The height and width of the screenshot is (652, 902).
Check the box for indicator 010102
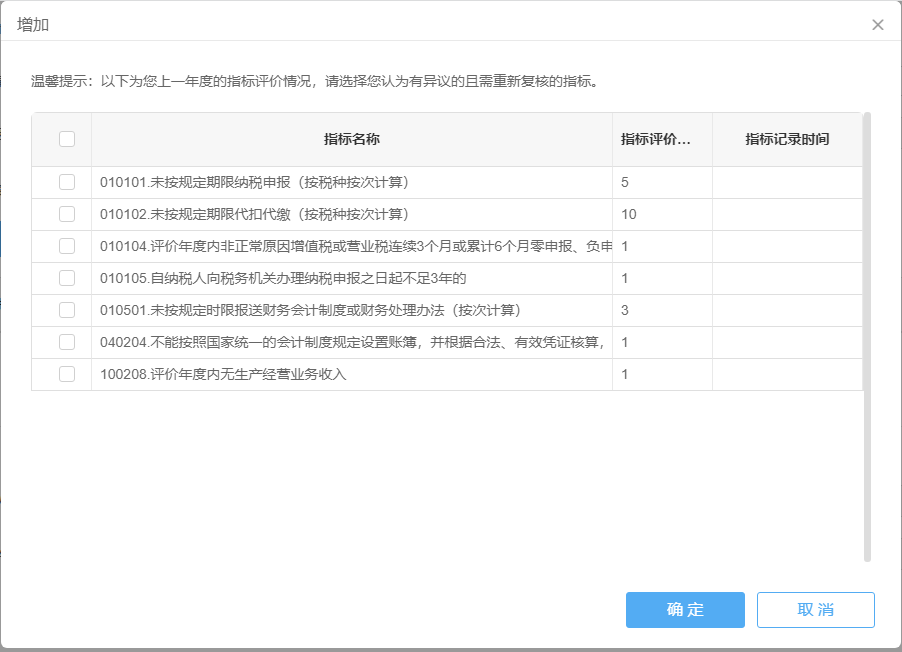pyautogui.click(x=67, y=214)
